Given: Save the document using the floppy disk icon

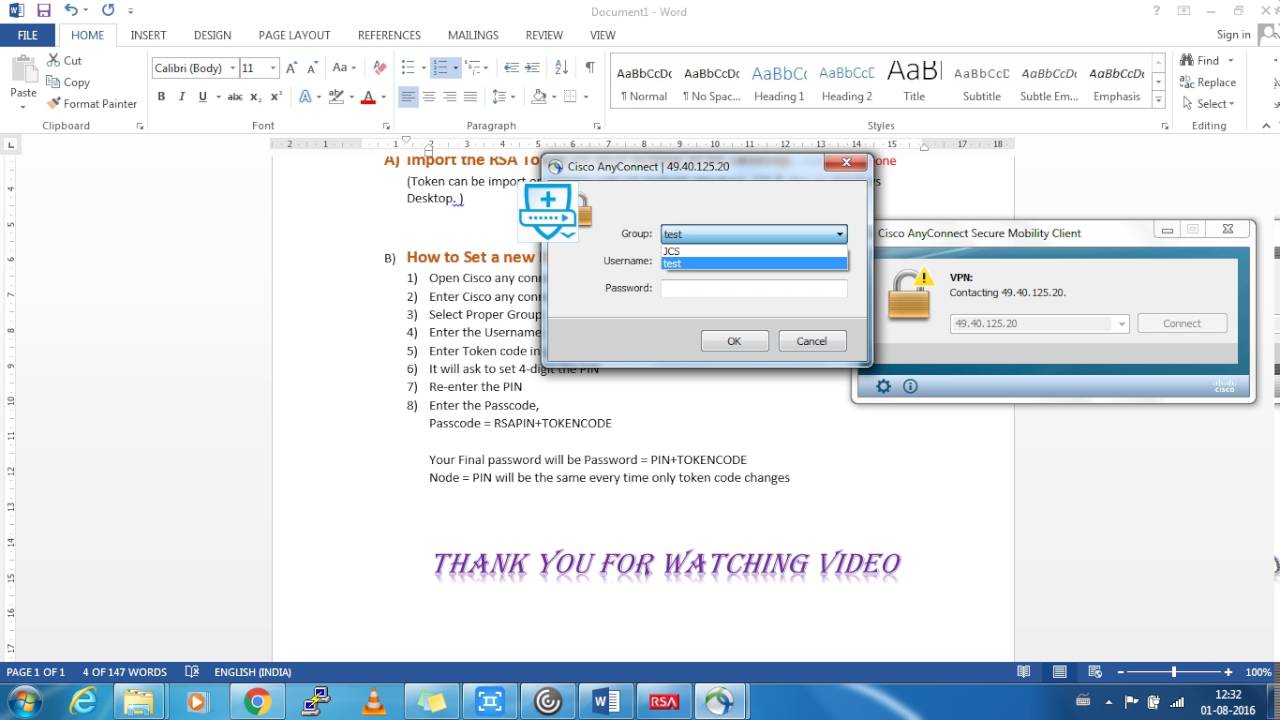Looking at the screenshot, I should pyautogui.click(x=43, y=11).
